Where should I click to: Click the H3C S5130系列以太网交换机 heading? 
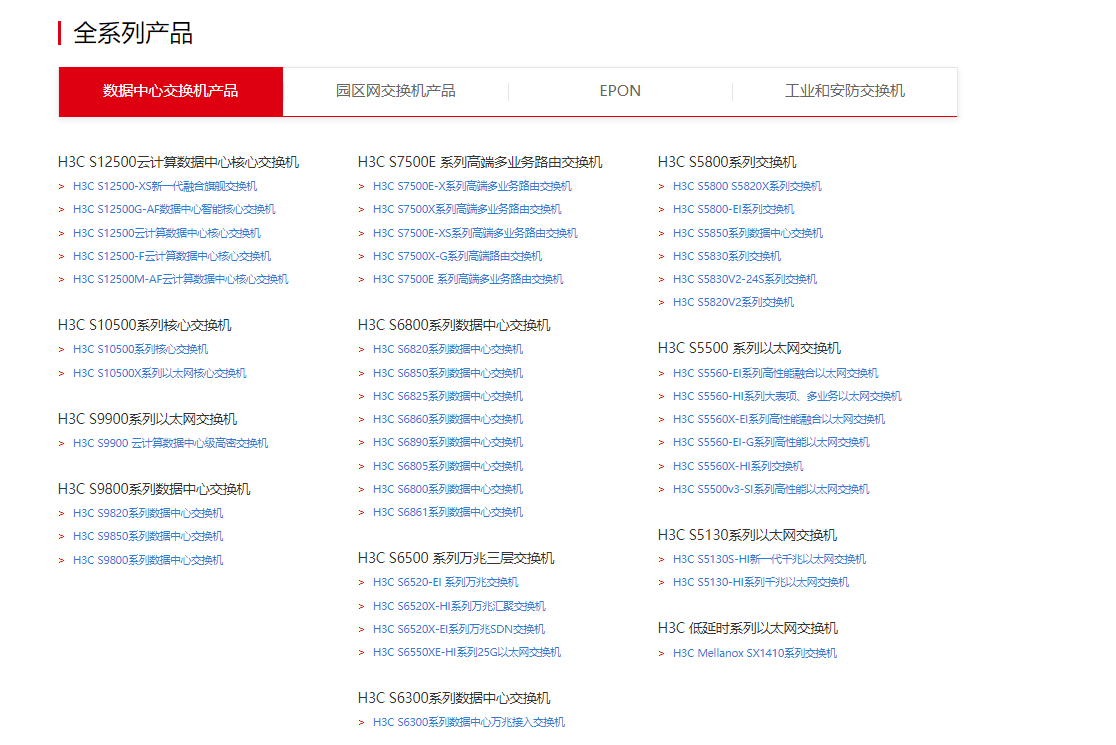click(747, 535)
